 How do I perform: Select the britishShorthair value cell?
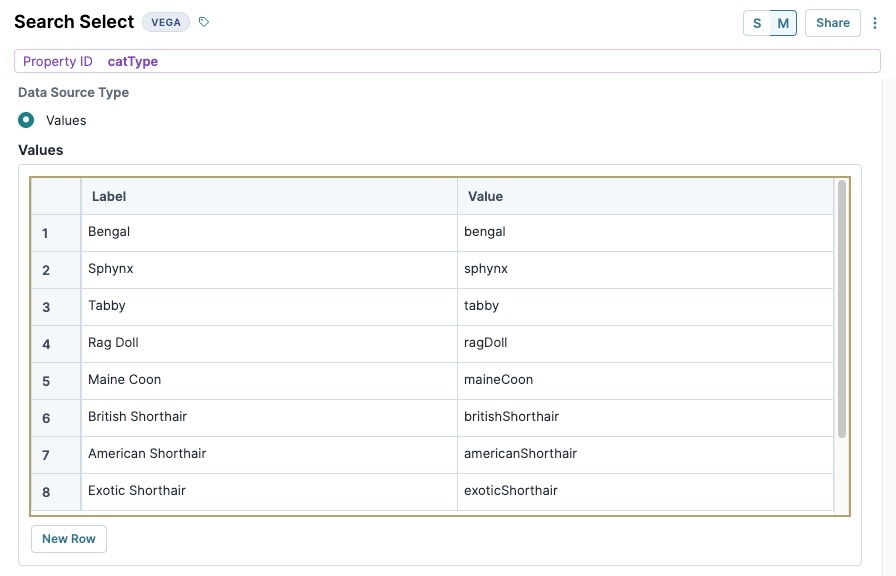pos(645,418)
